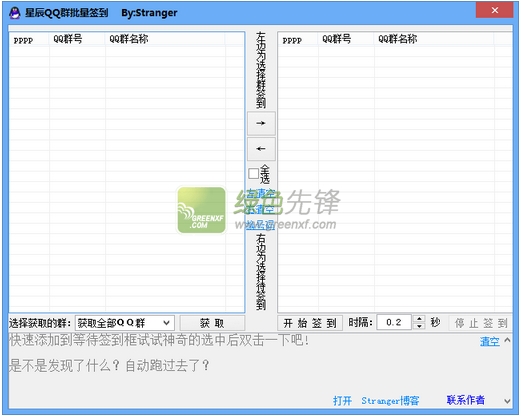Click the left arrow move button
The height and width of the screenshot is (416, 521).
tap(261, 149)
